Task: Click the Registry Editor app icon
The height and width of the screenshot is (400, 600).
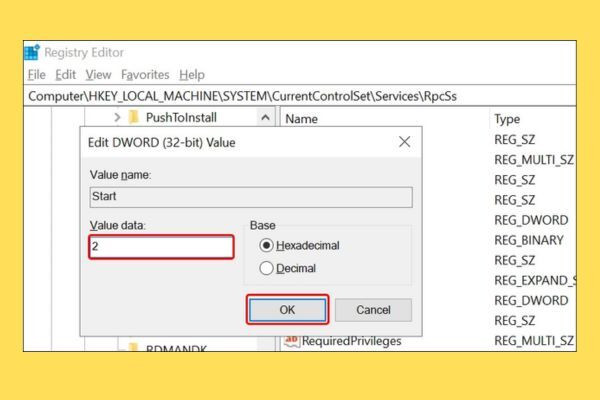Action: pyautogui.click(x=32, y=52)
